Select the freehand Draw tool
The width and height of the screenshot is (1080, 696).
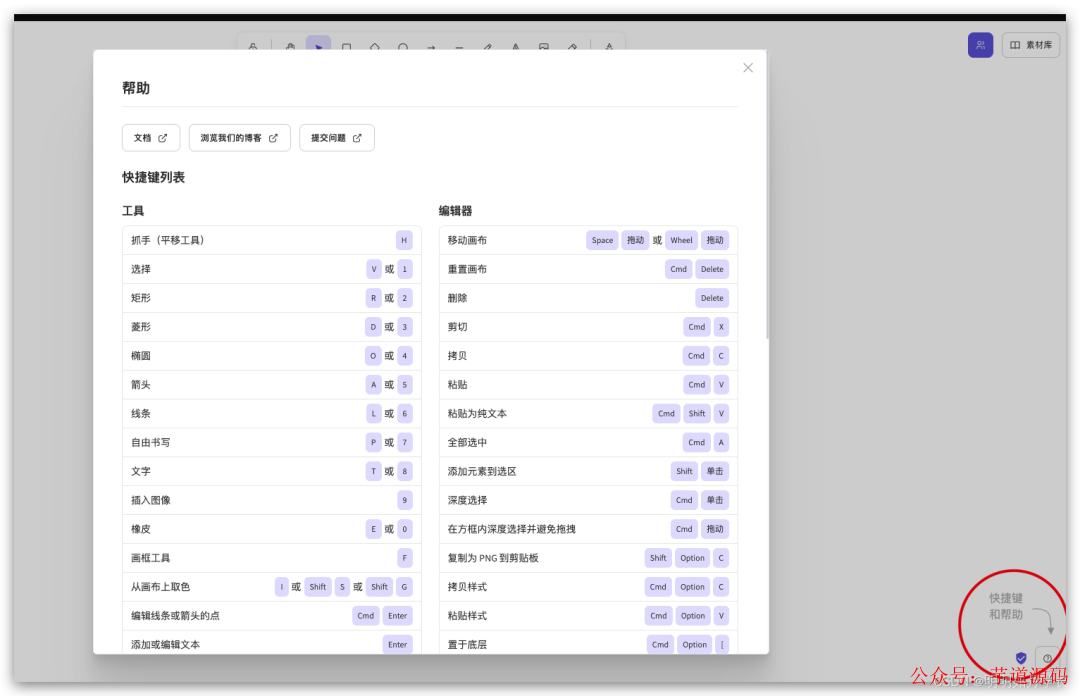pyautogui.click(x=489, y=45)
